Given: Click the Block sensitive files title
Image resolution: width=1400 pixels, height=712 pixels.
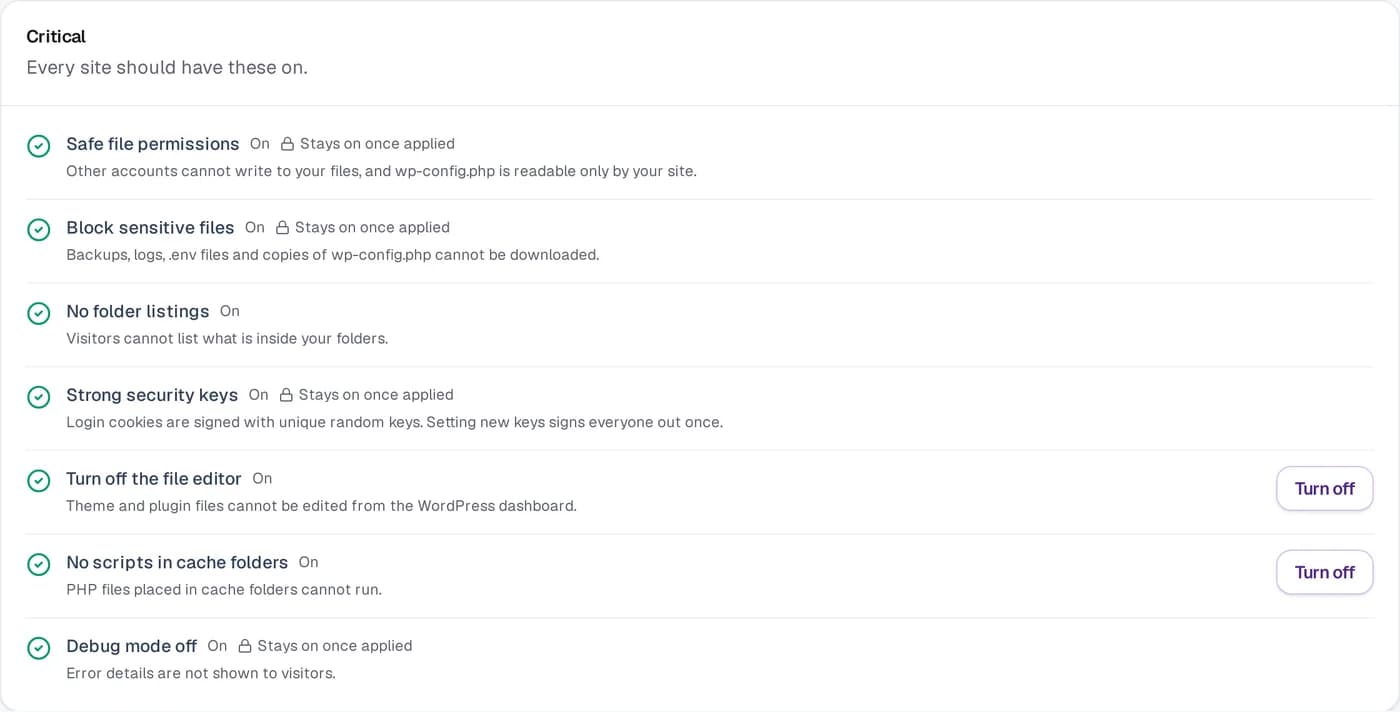Looking at the screenshot, I should tap(150, 228).
